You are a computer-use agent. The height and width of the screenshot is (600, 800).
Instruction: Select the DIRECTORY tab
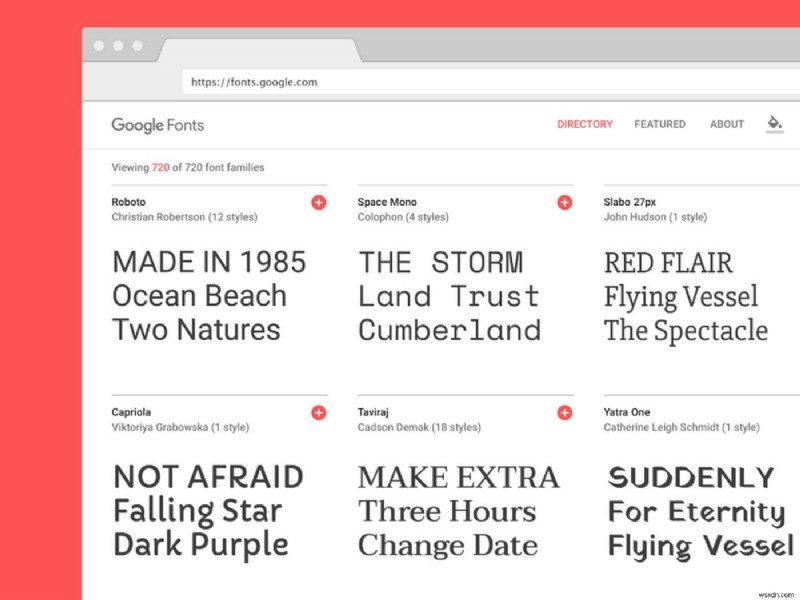tap(585, 124)
